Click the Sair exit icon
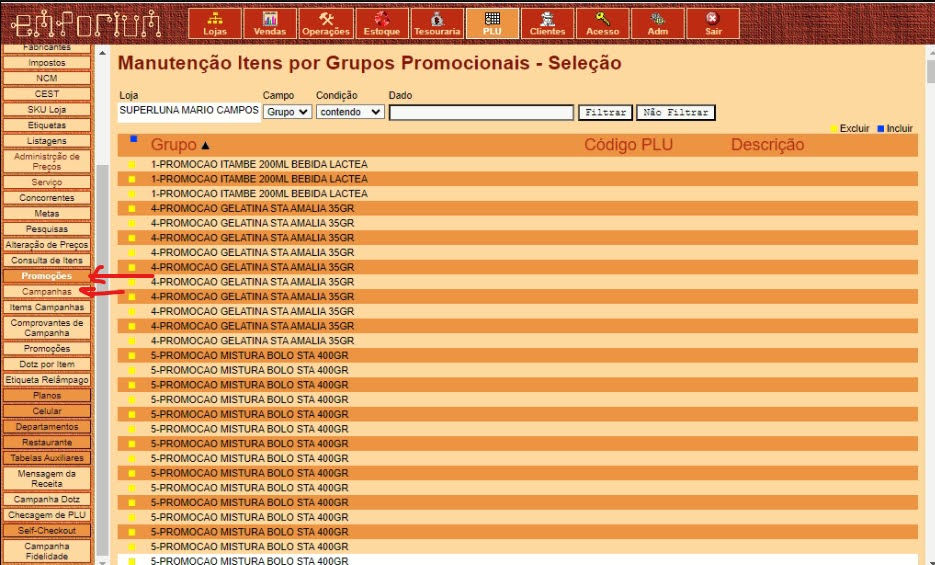 (713, 24)
